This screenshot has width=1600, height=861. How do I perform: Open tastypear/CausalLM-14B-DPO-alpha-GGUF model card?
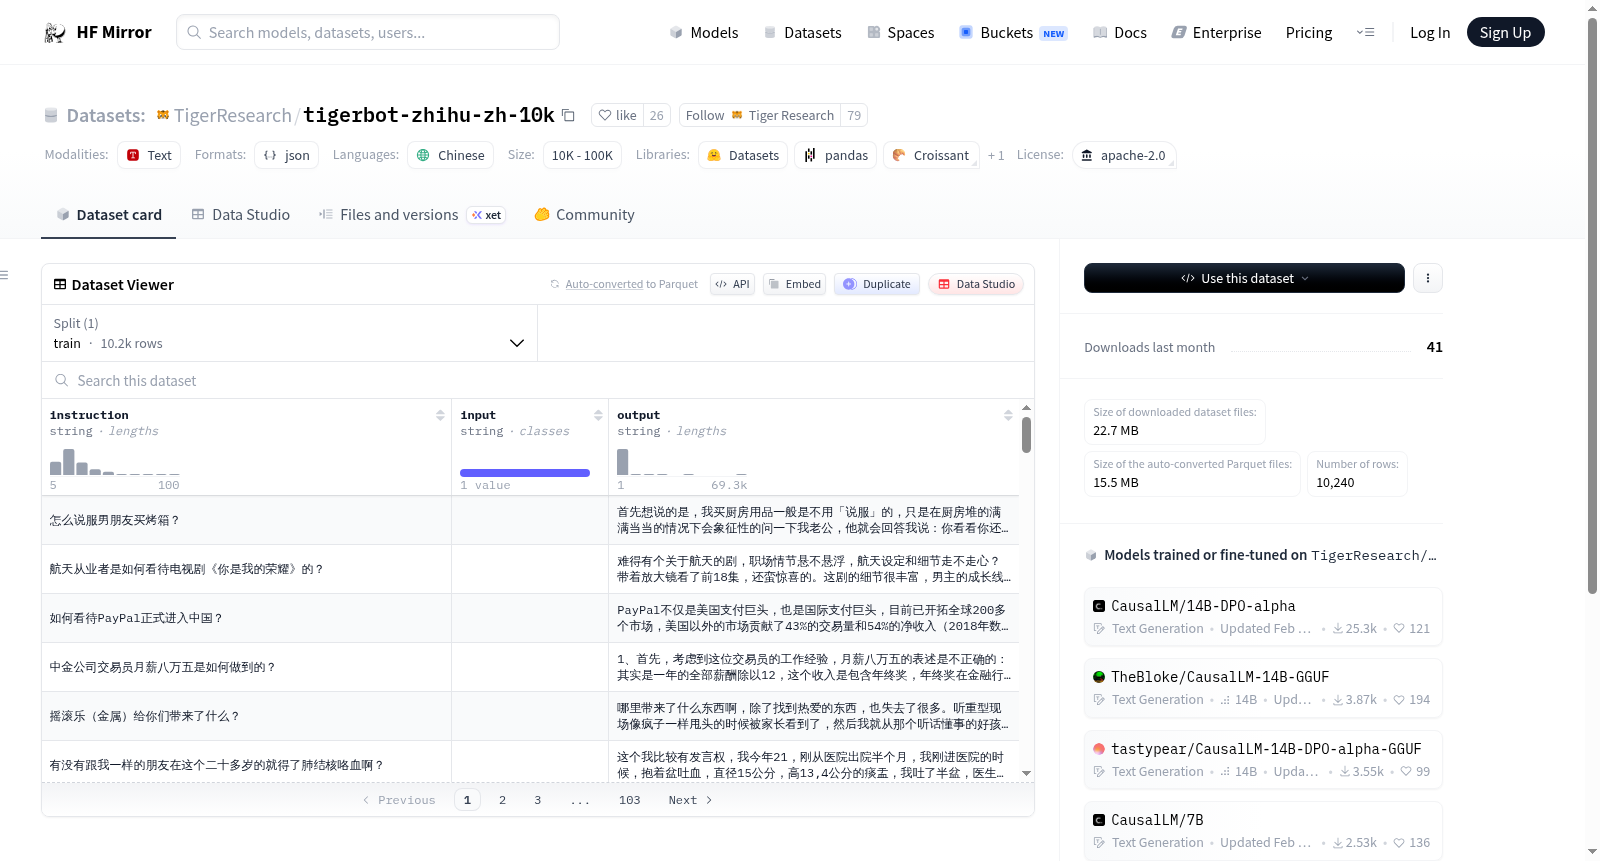click(x=1263, y=759)
